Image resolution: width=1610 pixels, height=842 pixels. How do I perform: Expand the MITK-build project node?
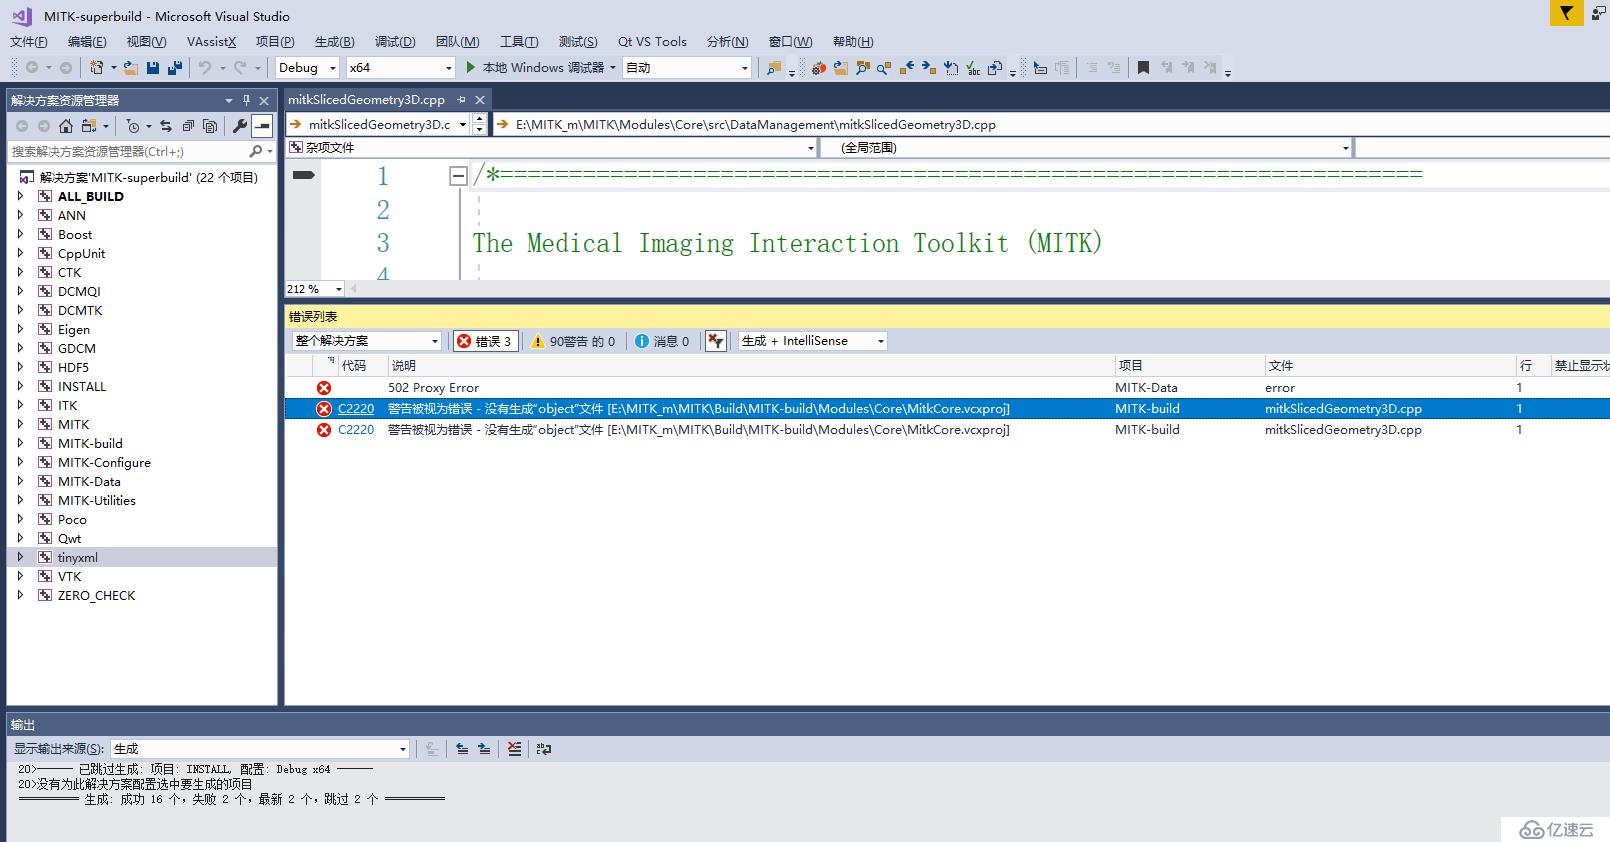20,443
